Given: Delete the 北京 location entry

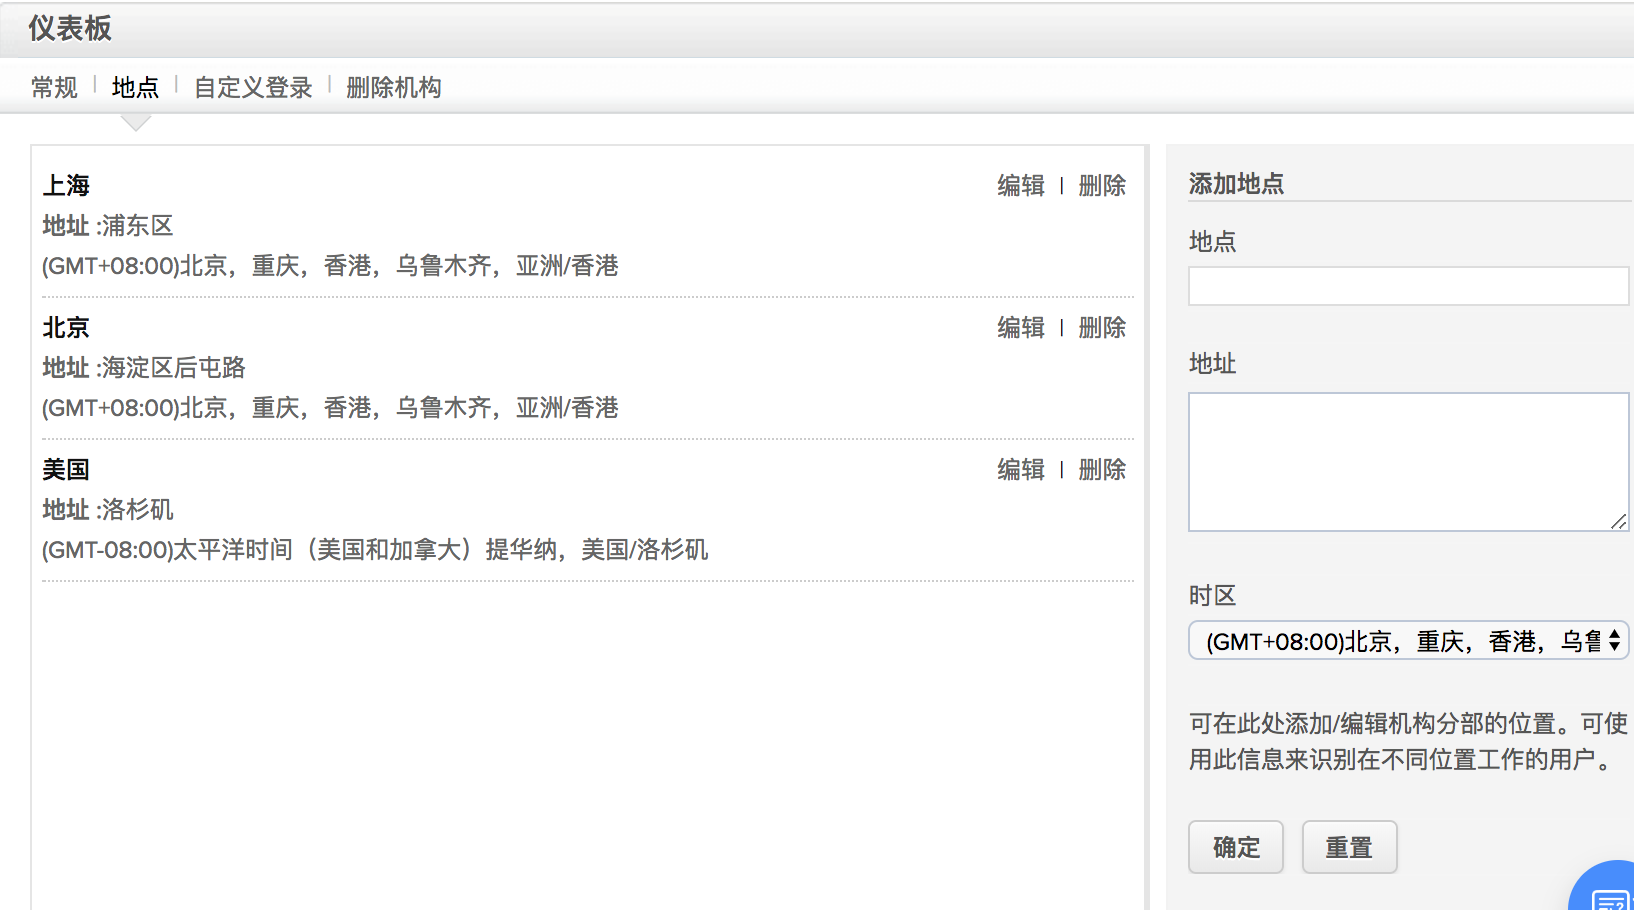Looking at the screenshot, I should point(1102,328).
